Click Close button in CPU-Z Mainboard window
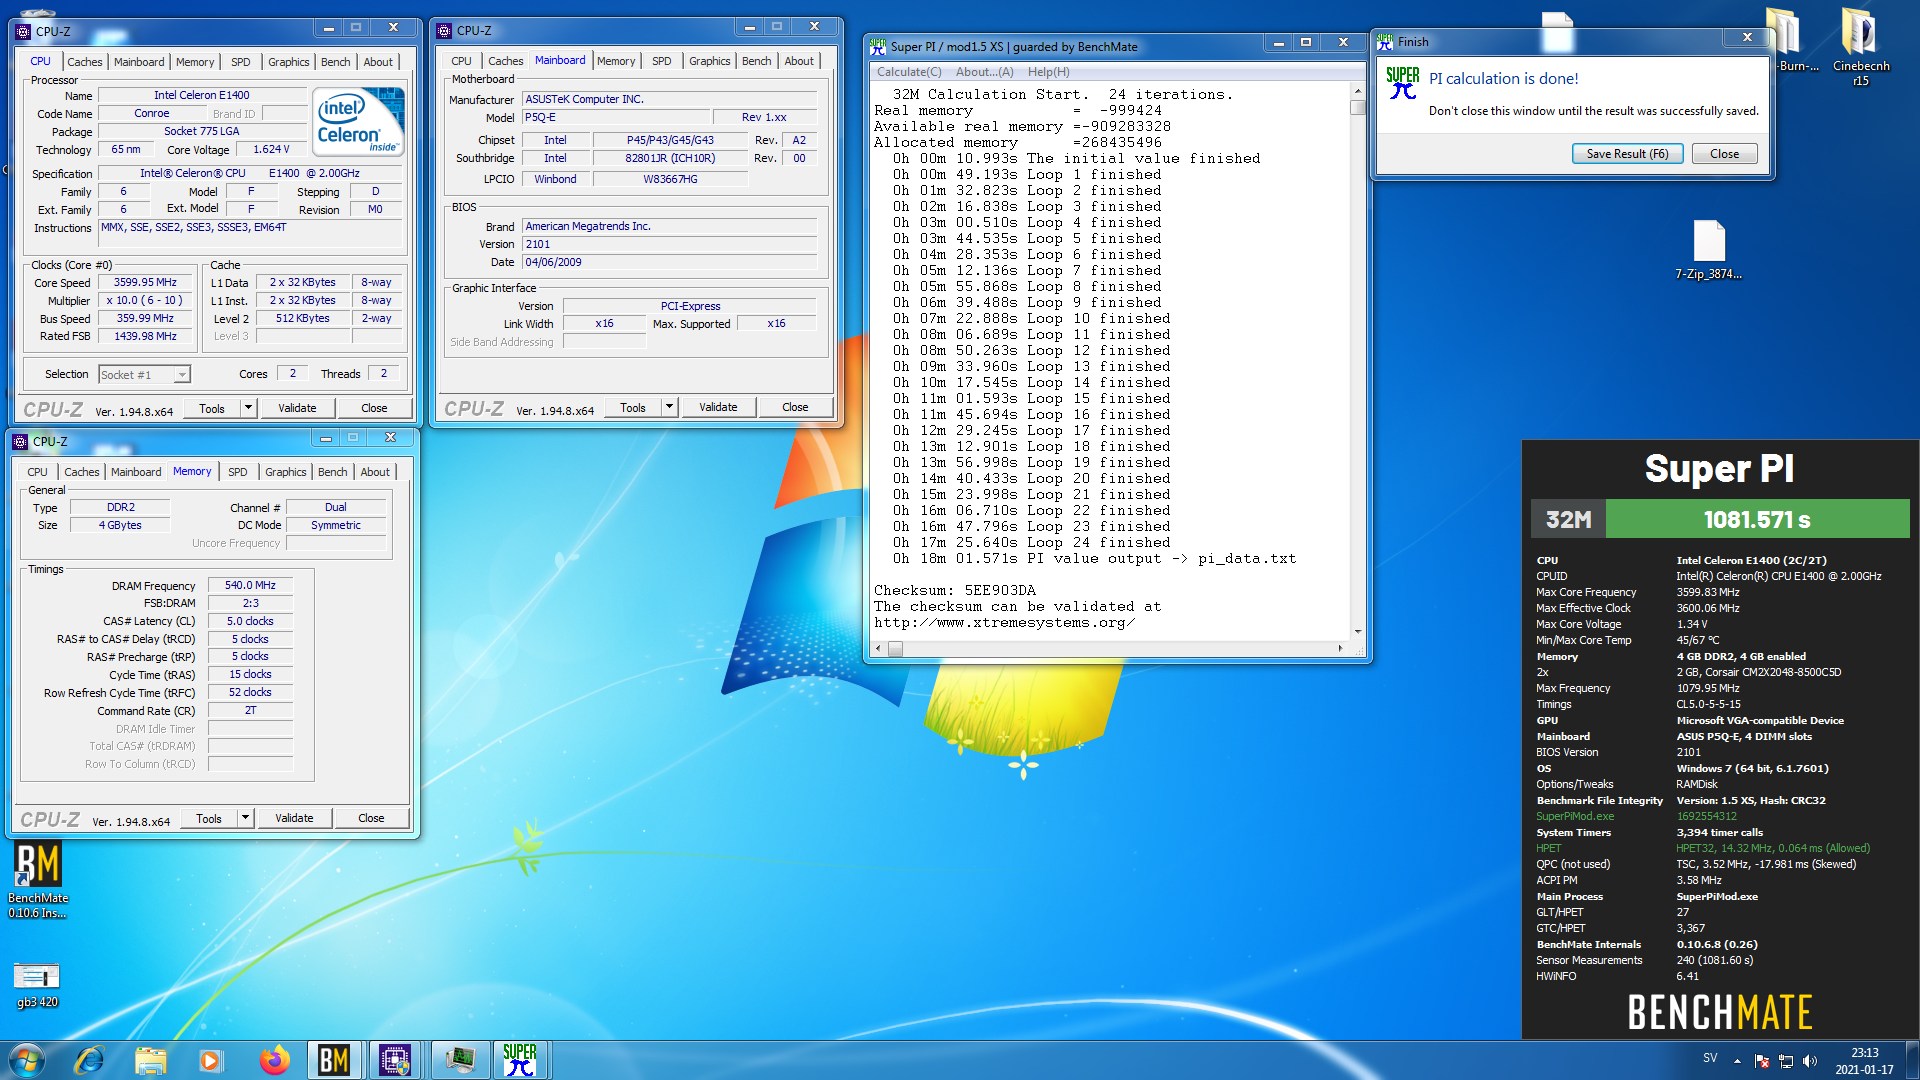Image resolution: width=1920 pixels, height=1080 pixels. tap(795, 407)
